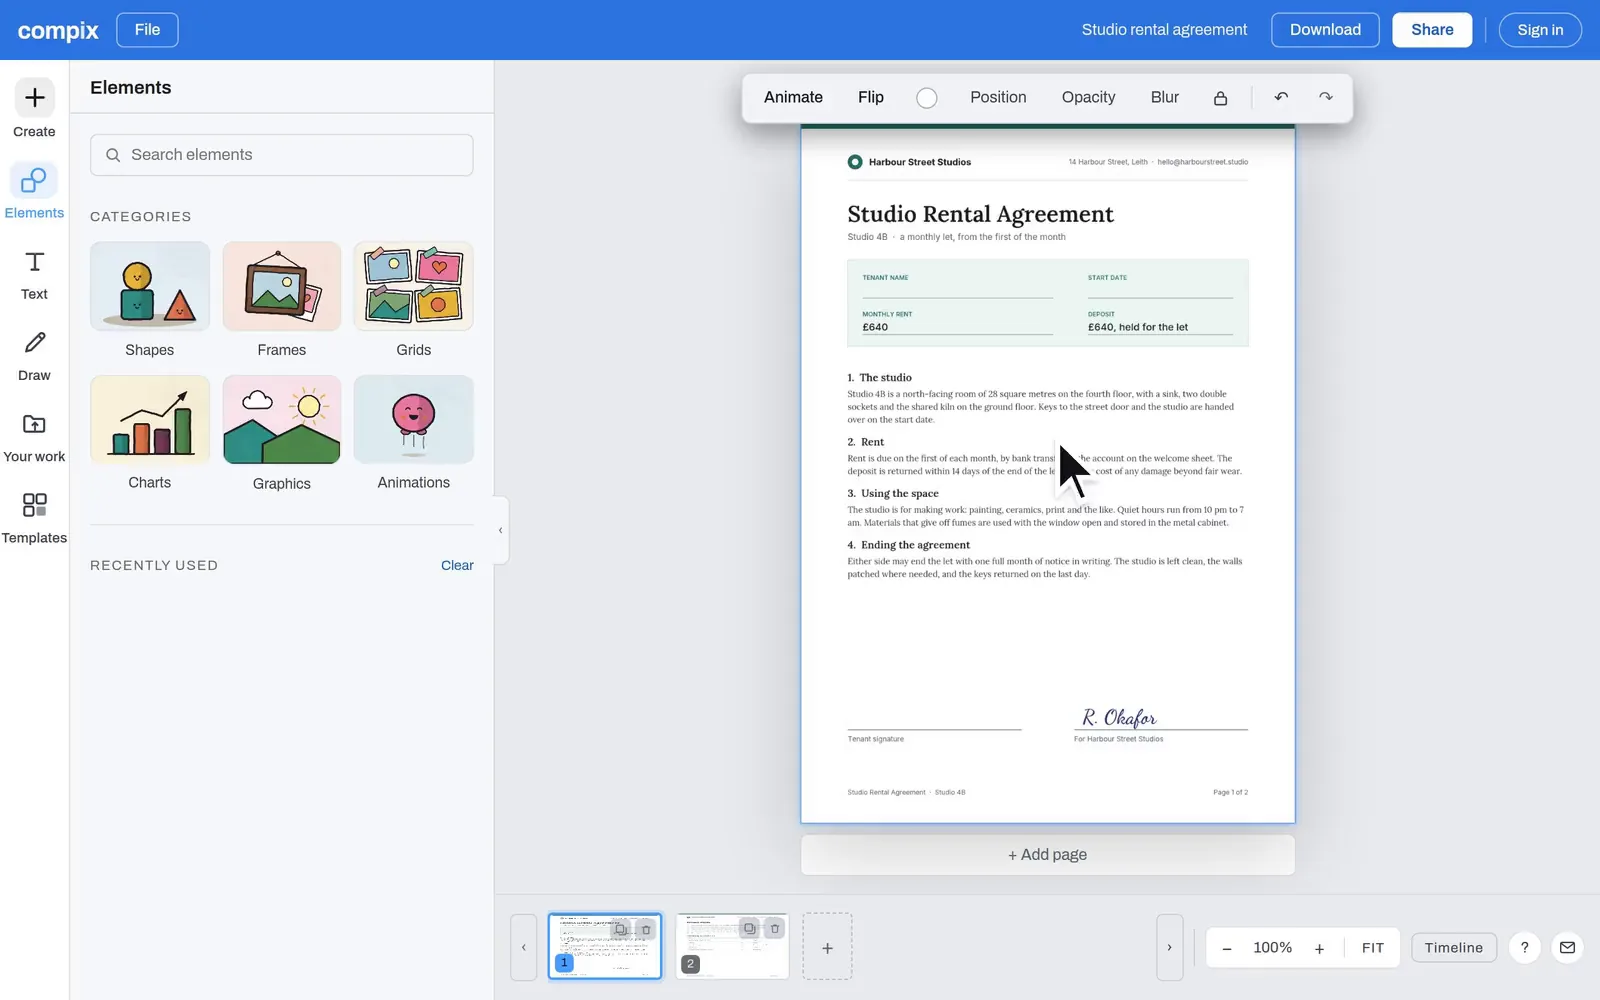The image size is (1600, 1000).
Task: Select page 2 thumbnail
Action: [x=732, y=946]
